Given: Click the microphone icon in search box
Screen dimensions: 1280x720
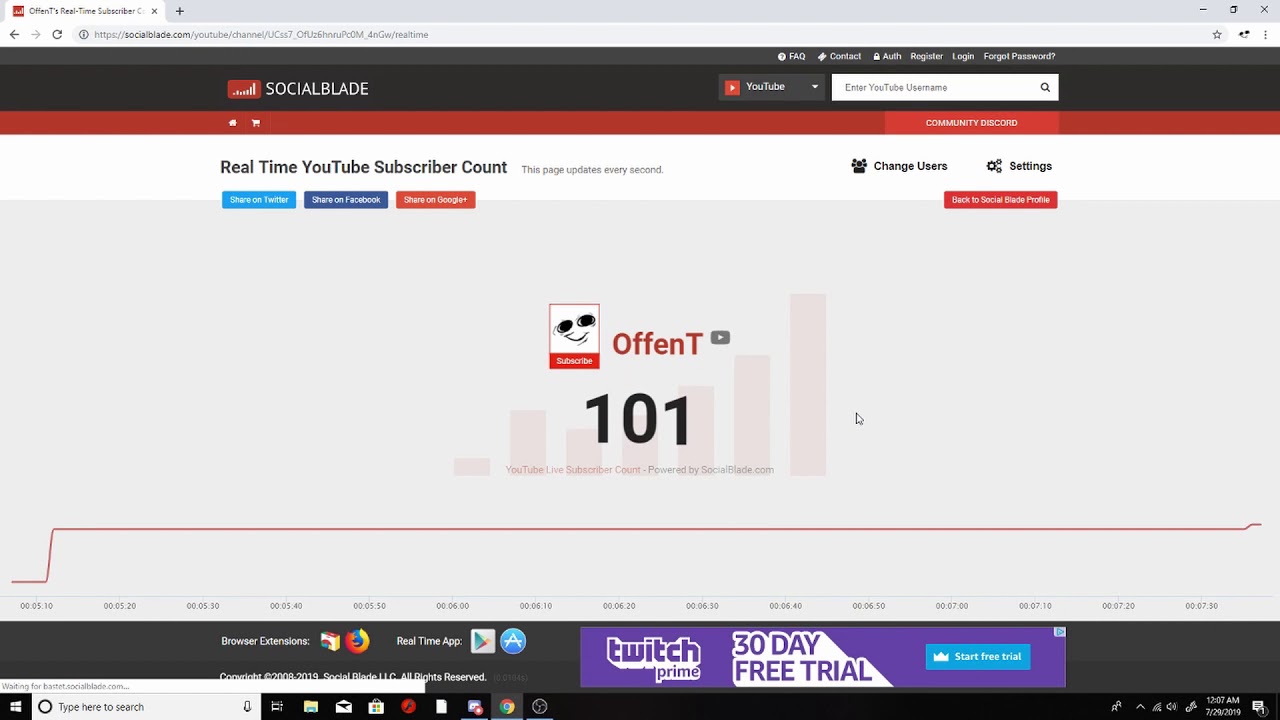Looking at the screenshot, I should point(247,707).
